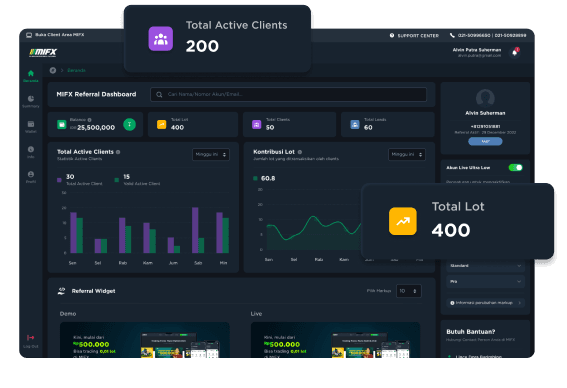Click the profile avatar picture
Viewport: 567px width, 388px height.
(x=485, y=98)
